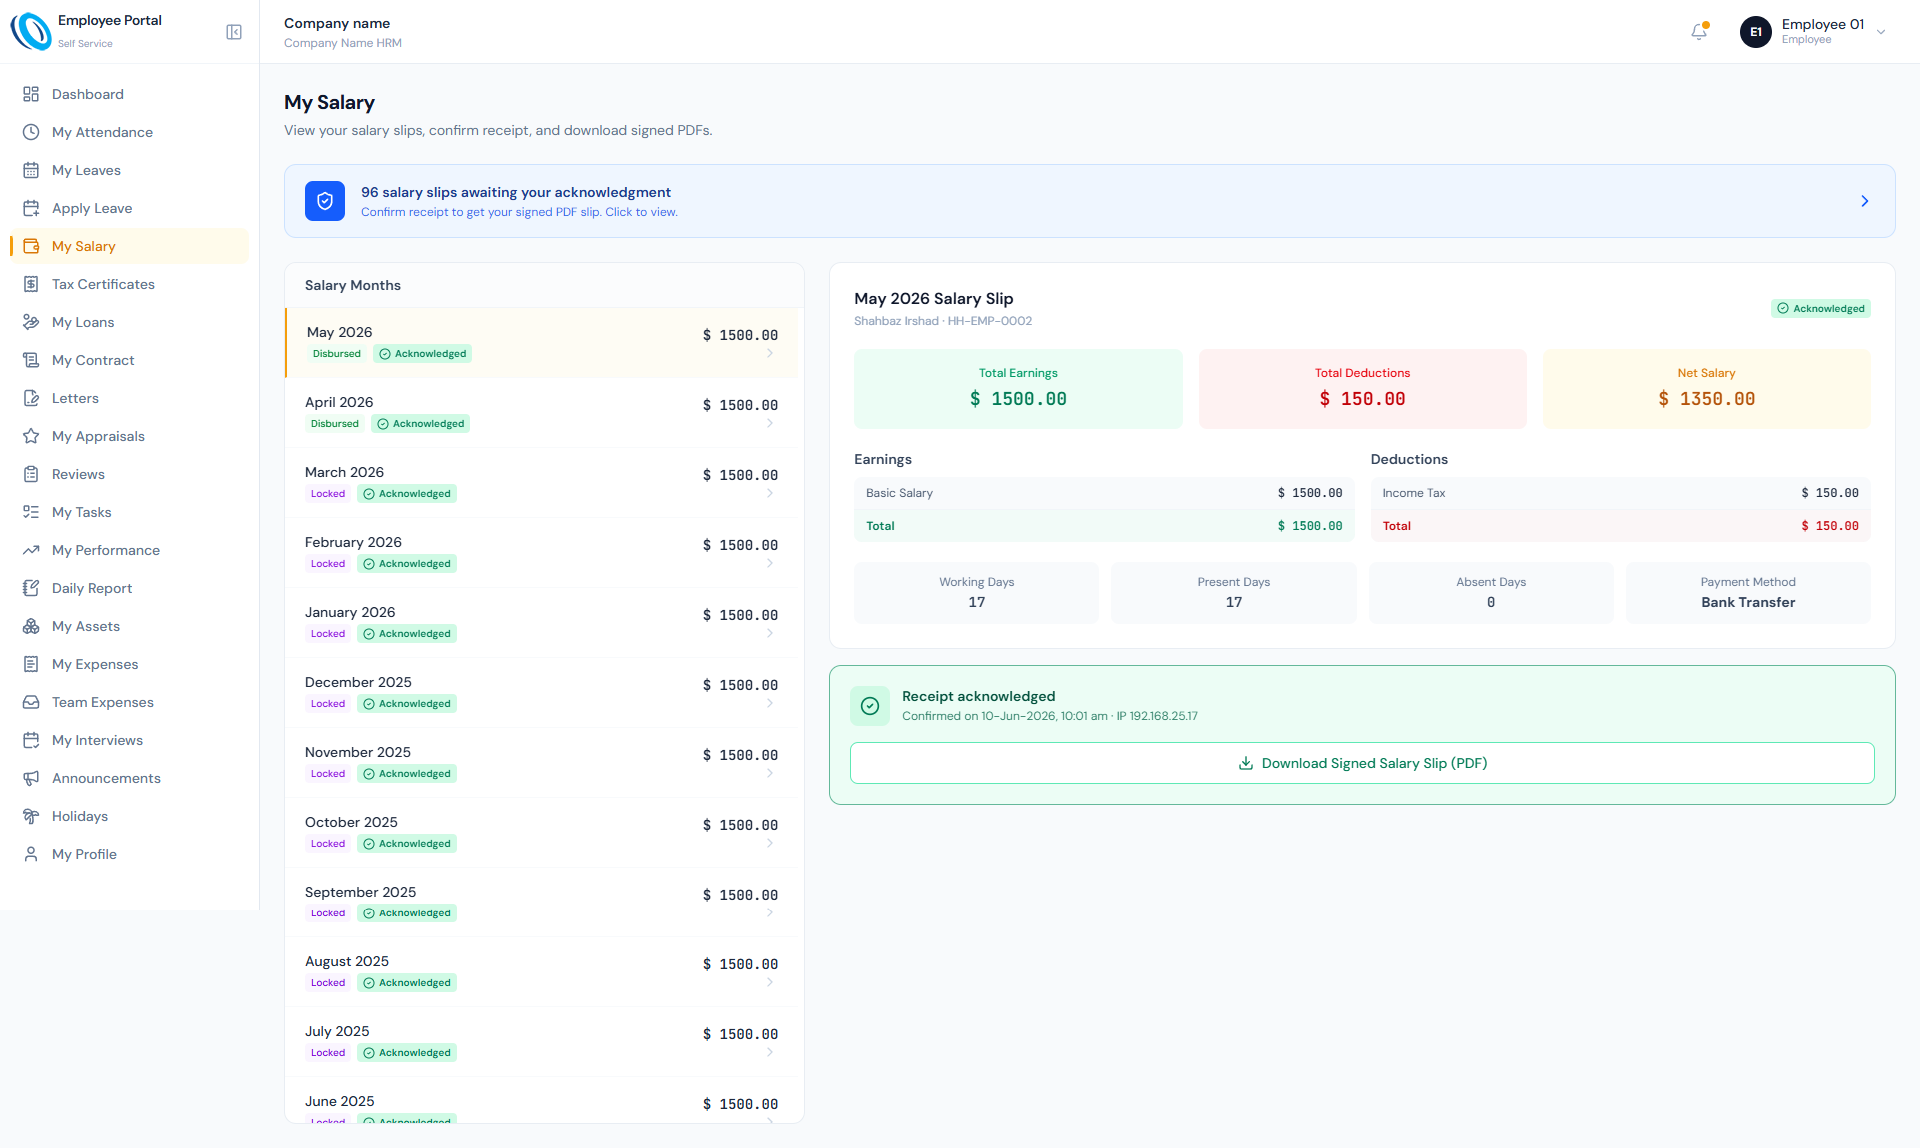This screenshot has height=1148, width=1920.
Task: Click Locked badge on March 2026
Action: [x=328, y=494]
